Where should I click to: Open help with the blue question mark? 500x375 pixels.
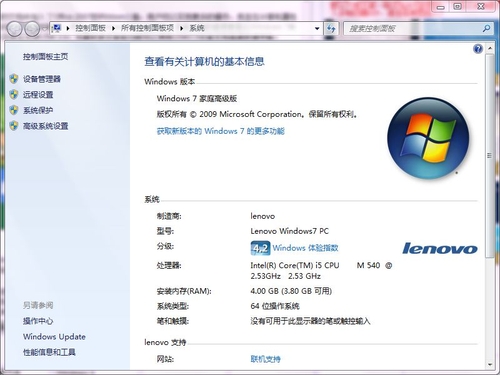pos(478,49)
